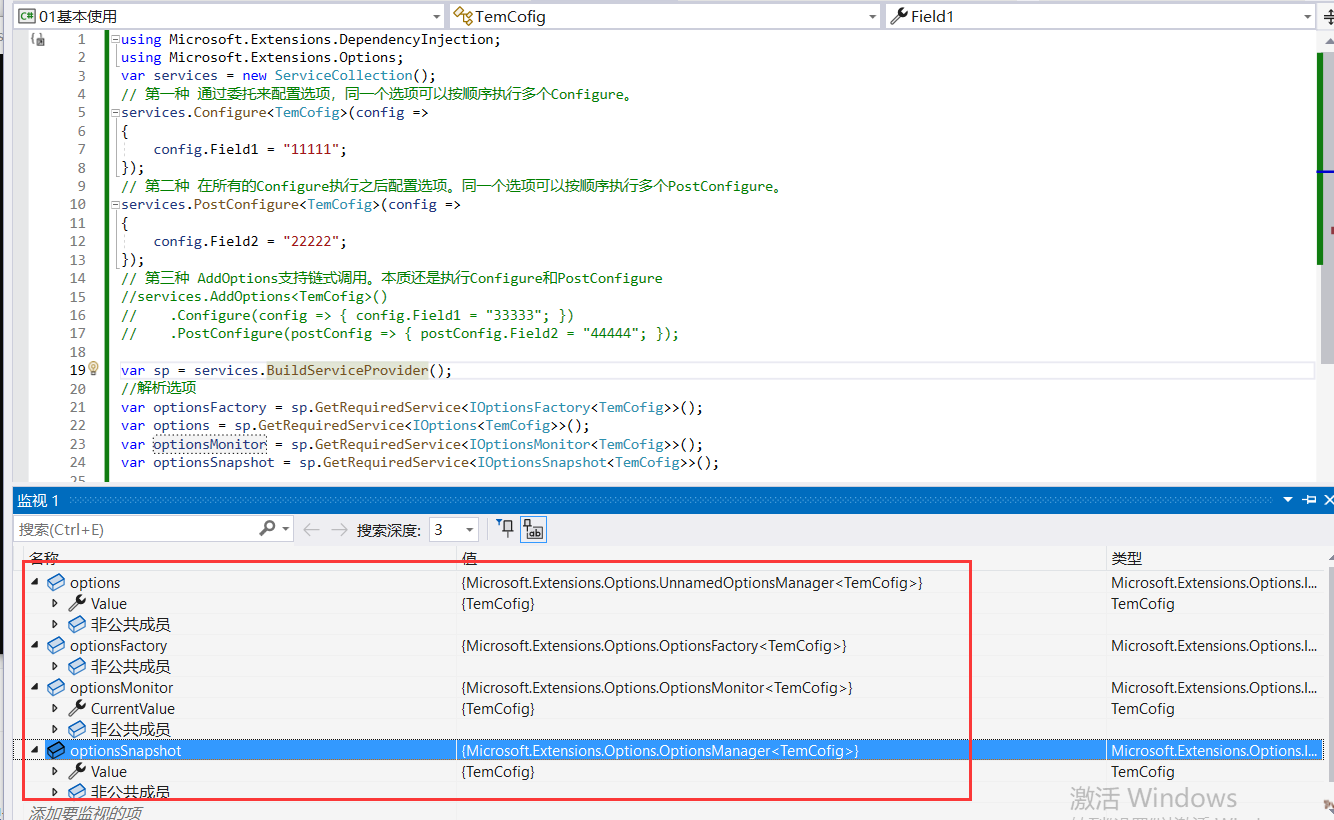Open the TemCofig type dropdown

pyautogui.click(x=873, y=17)
